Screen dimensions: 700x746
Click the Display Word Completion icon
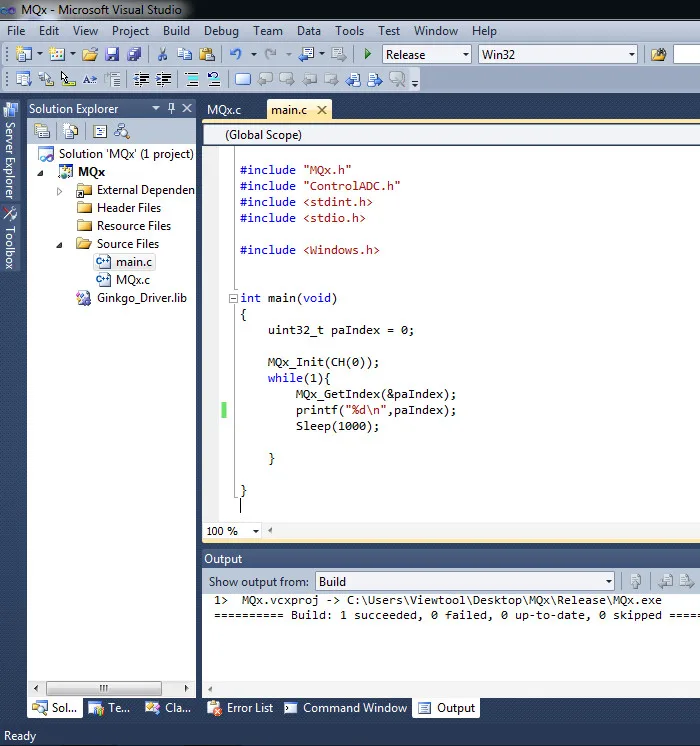(90, 79)
